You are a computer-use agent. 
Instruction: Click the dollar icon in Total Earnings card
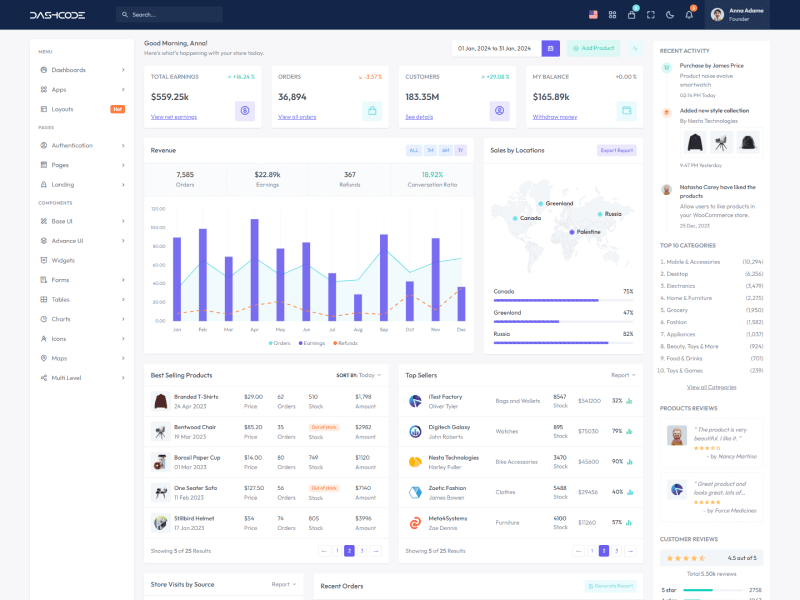pyautogui.click(x=245, y=111)
